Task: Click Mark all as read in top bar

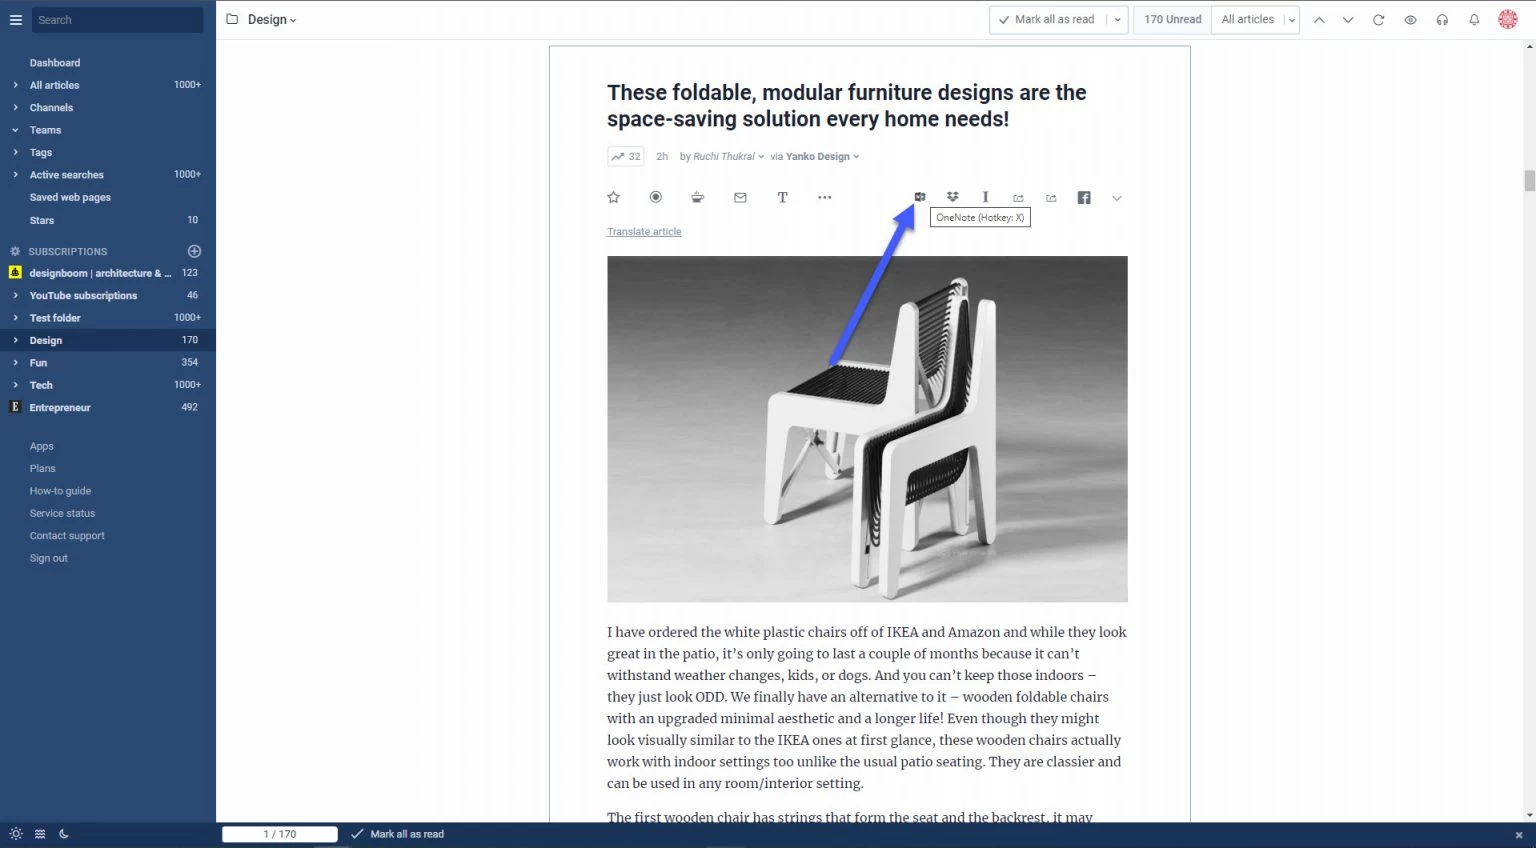Action: click(x=1049, y=20)
